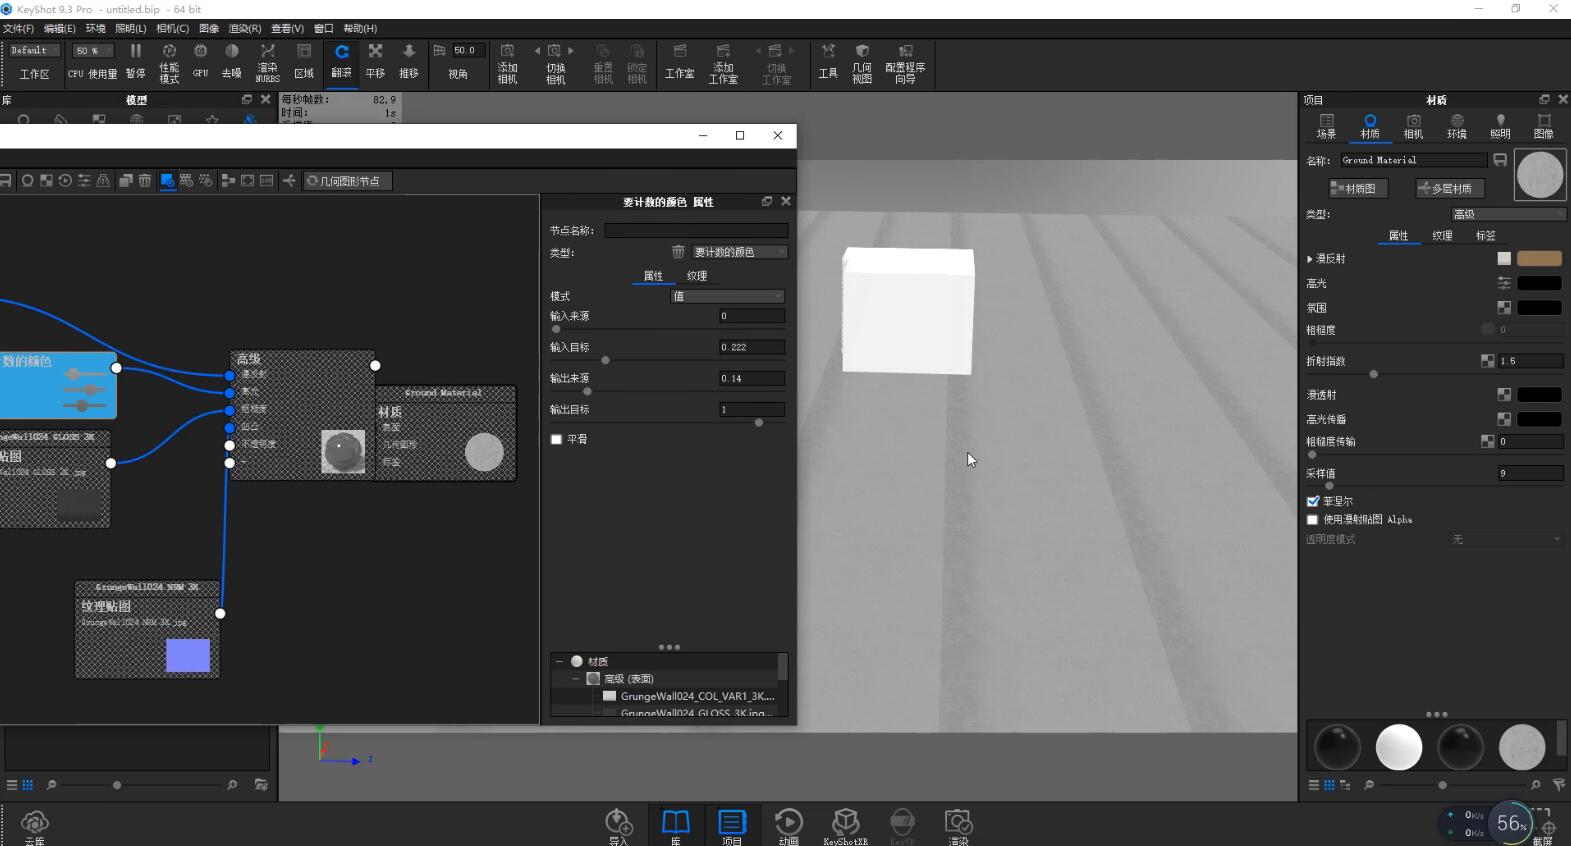Open the 渲染(R) menu
Image resolution: width=1571 pixels, height=846 pixels.
[x=245, y=28]
